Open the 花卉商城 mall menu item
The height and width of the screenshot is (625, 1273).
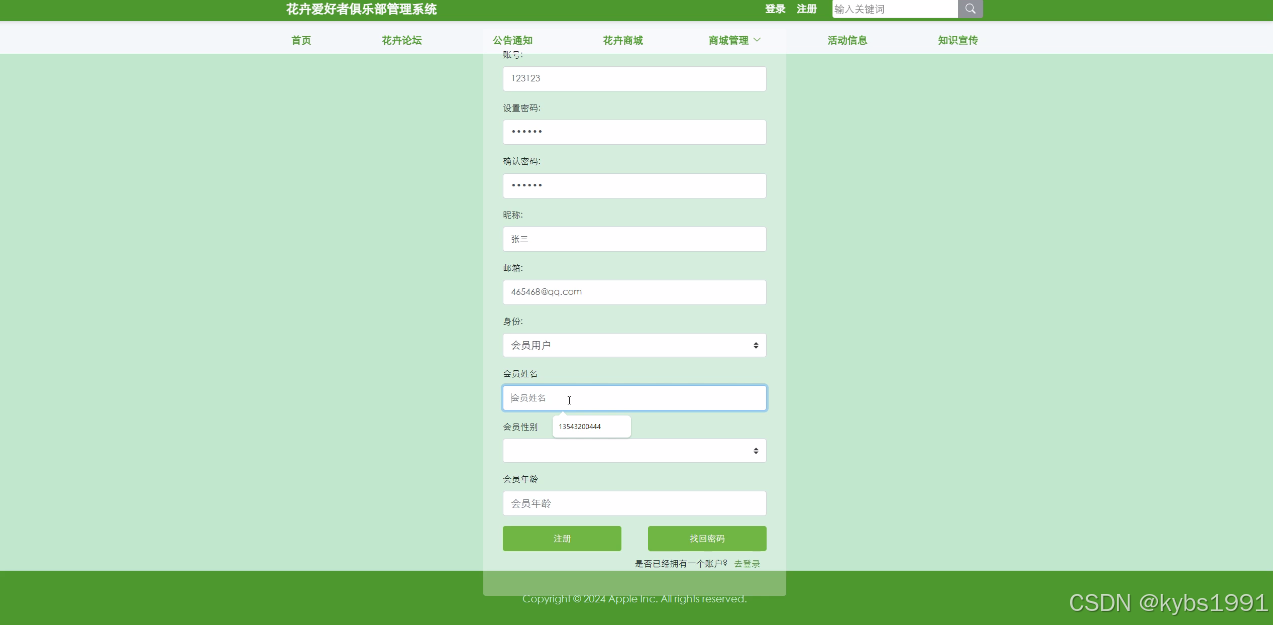click(622, 41)
